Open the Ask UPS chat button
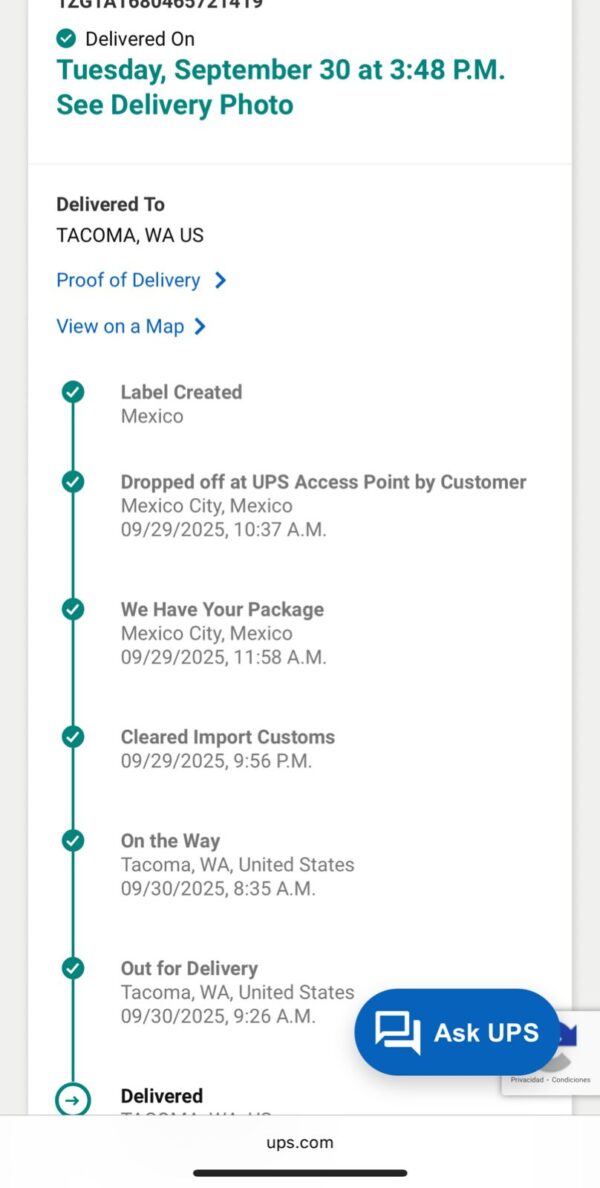 pos(457,1032)
